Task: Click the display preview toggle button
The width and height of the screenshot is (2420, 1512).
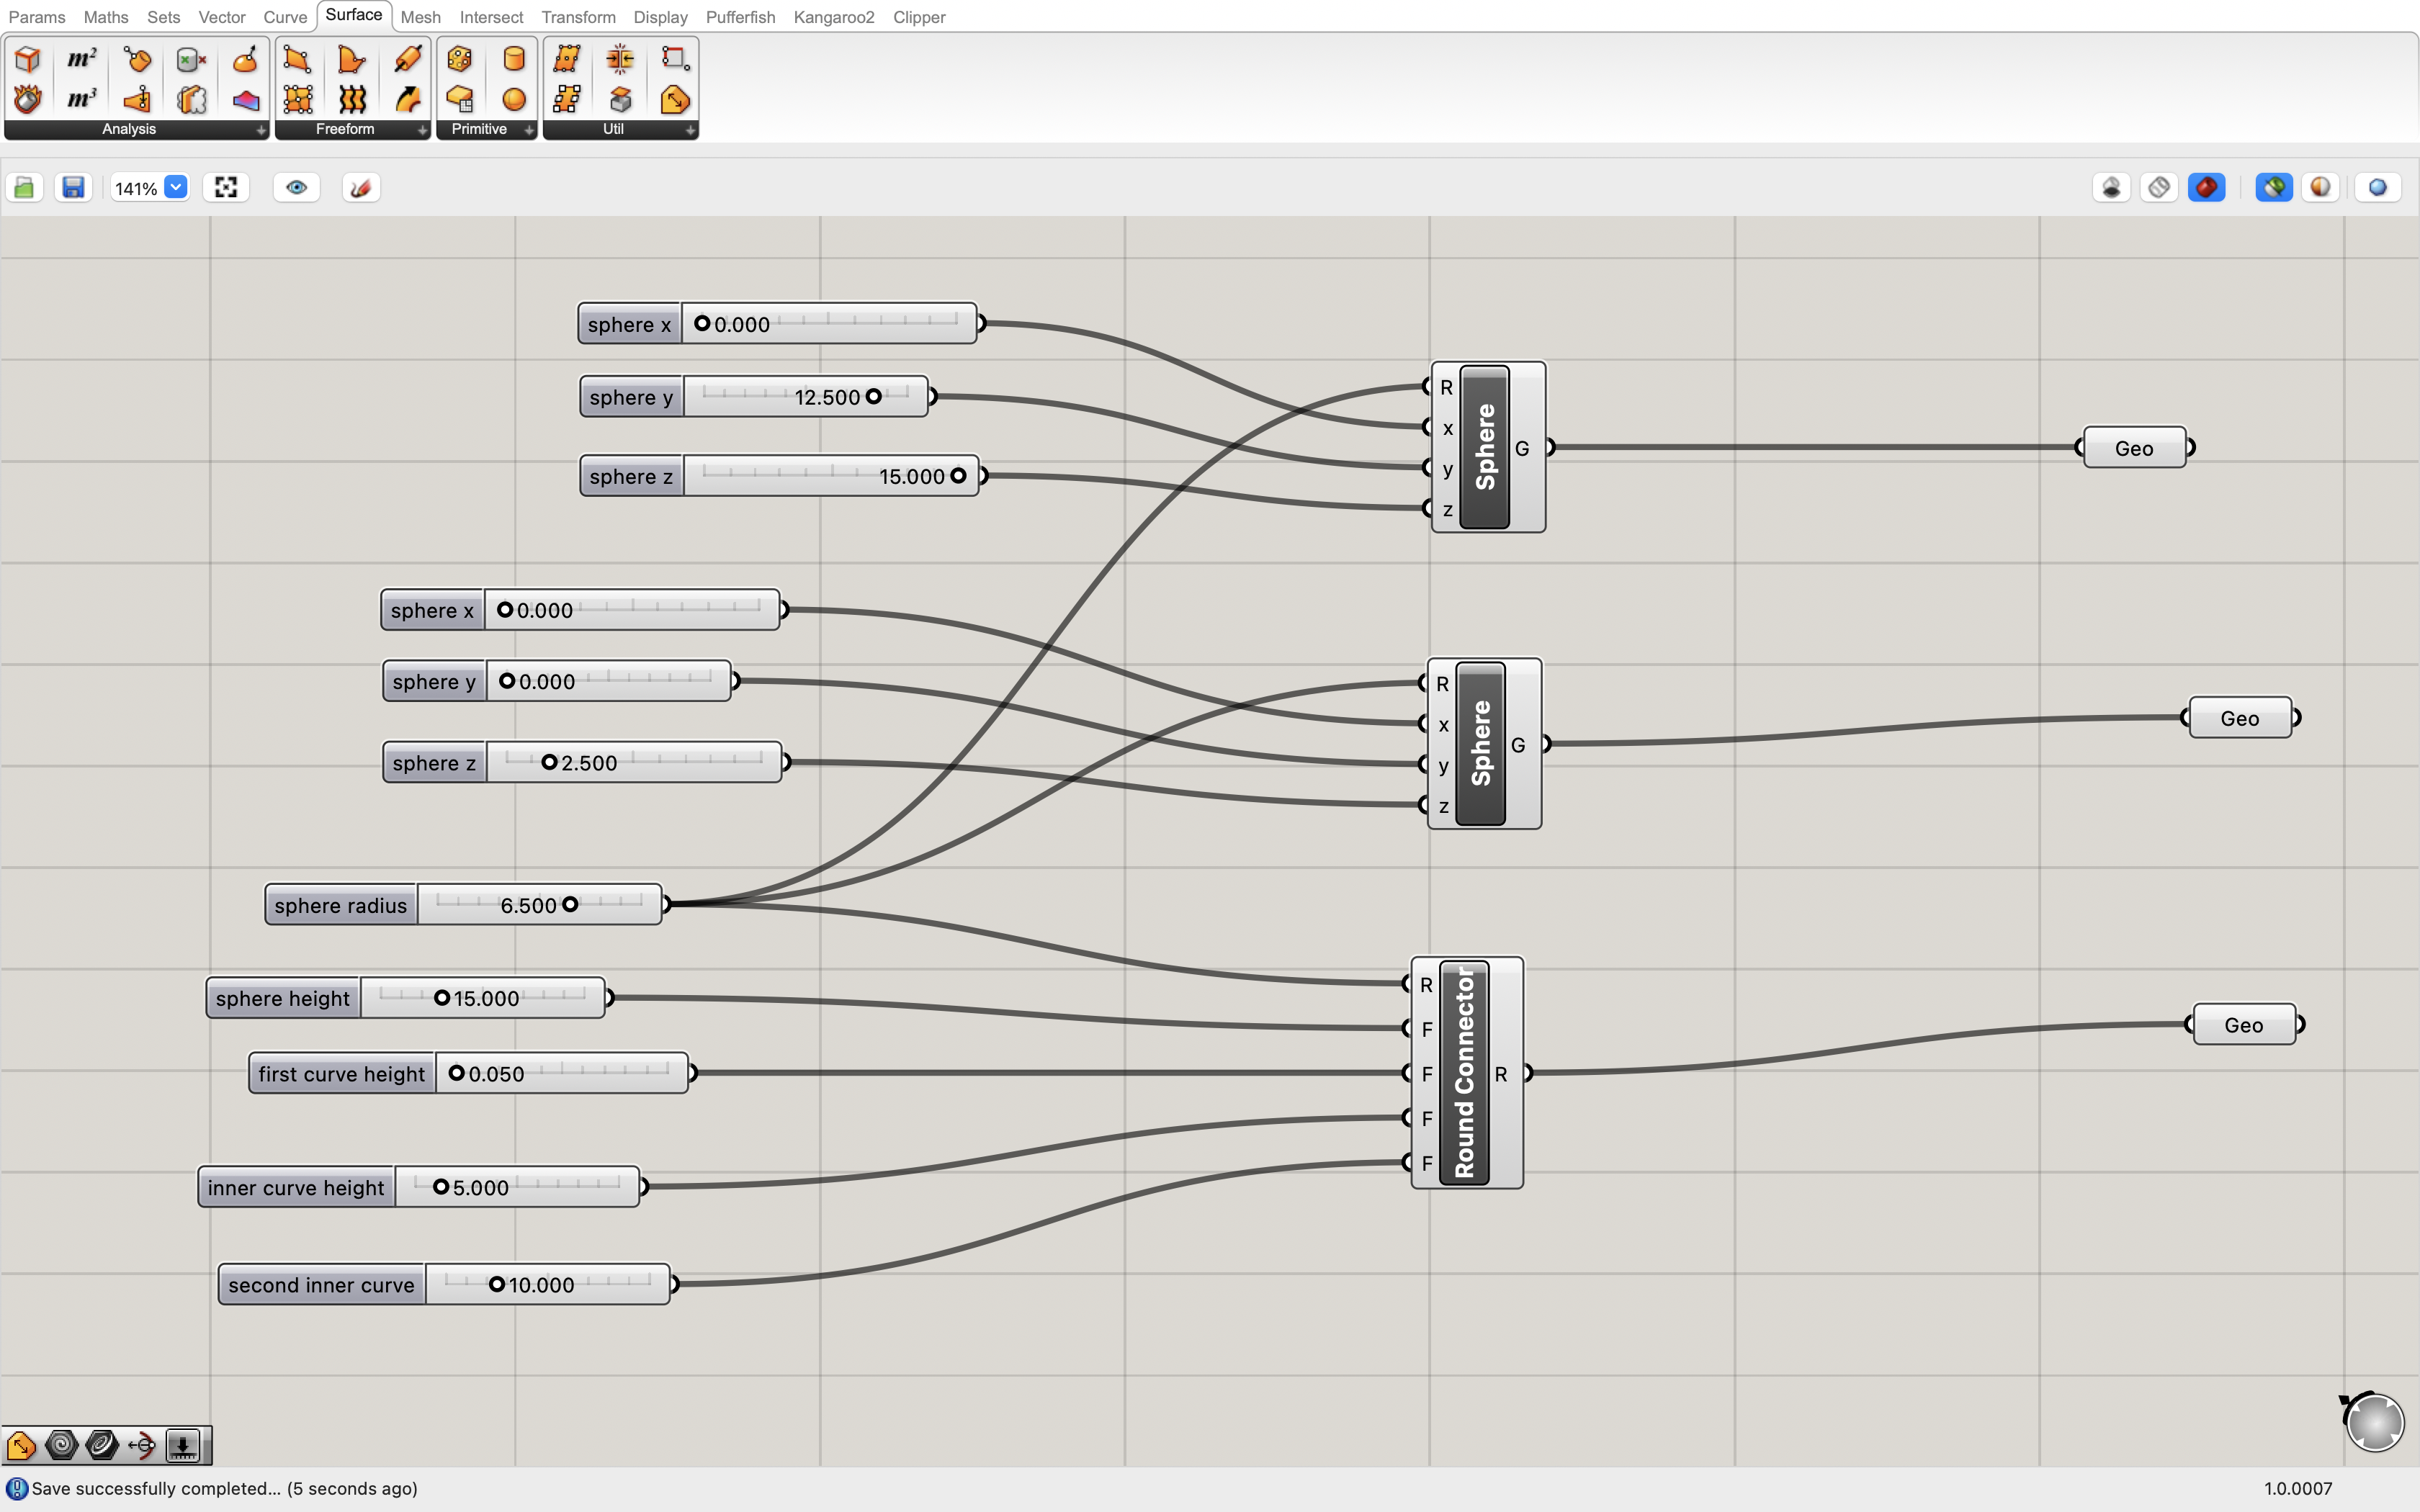Action: pos(296,186)
